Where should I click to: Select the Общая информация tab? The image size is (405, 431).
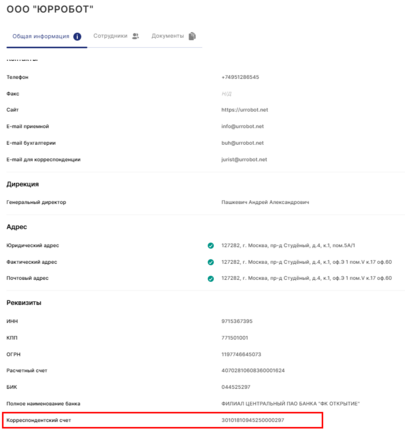47,36
